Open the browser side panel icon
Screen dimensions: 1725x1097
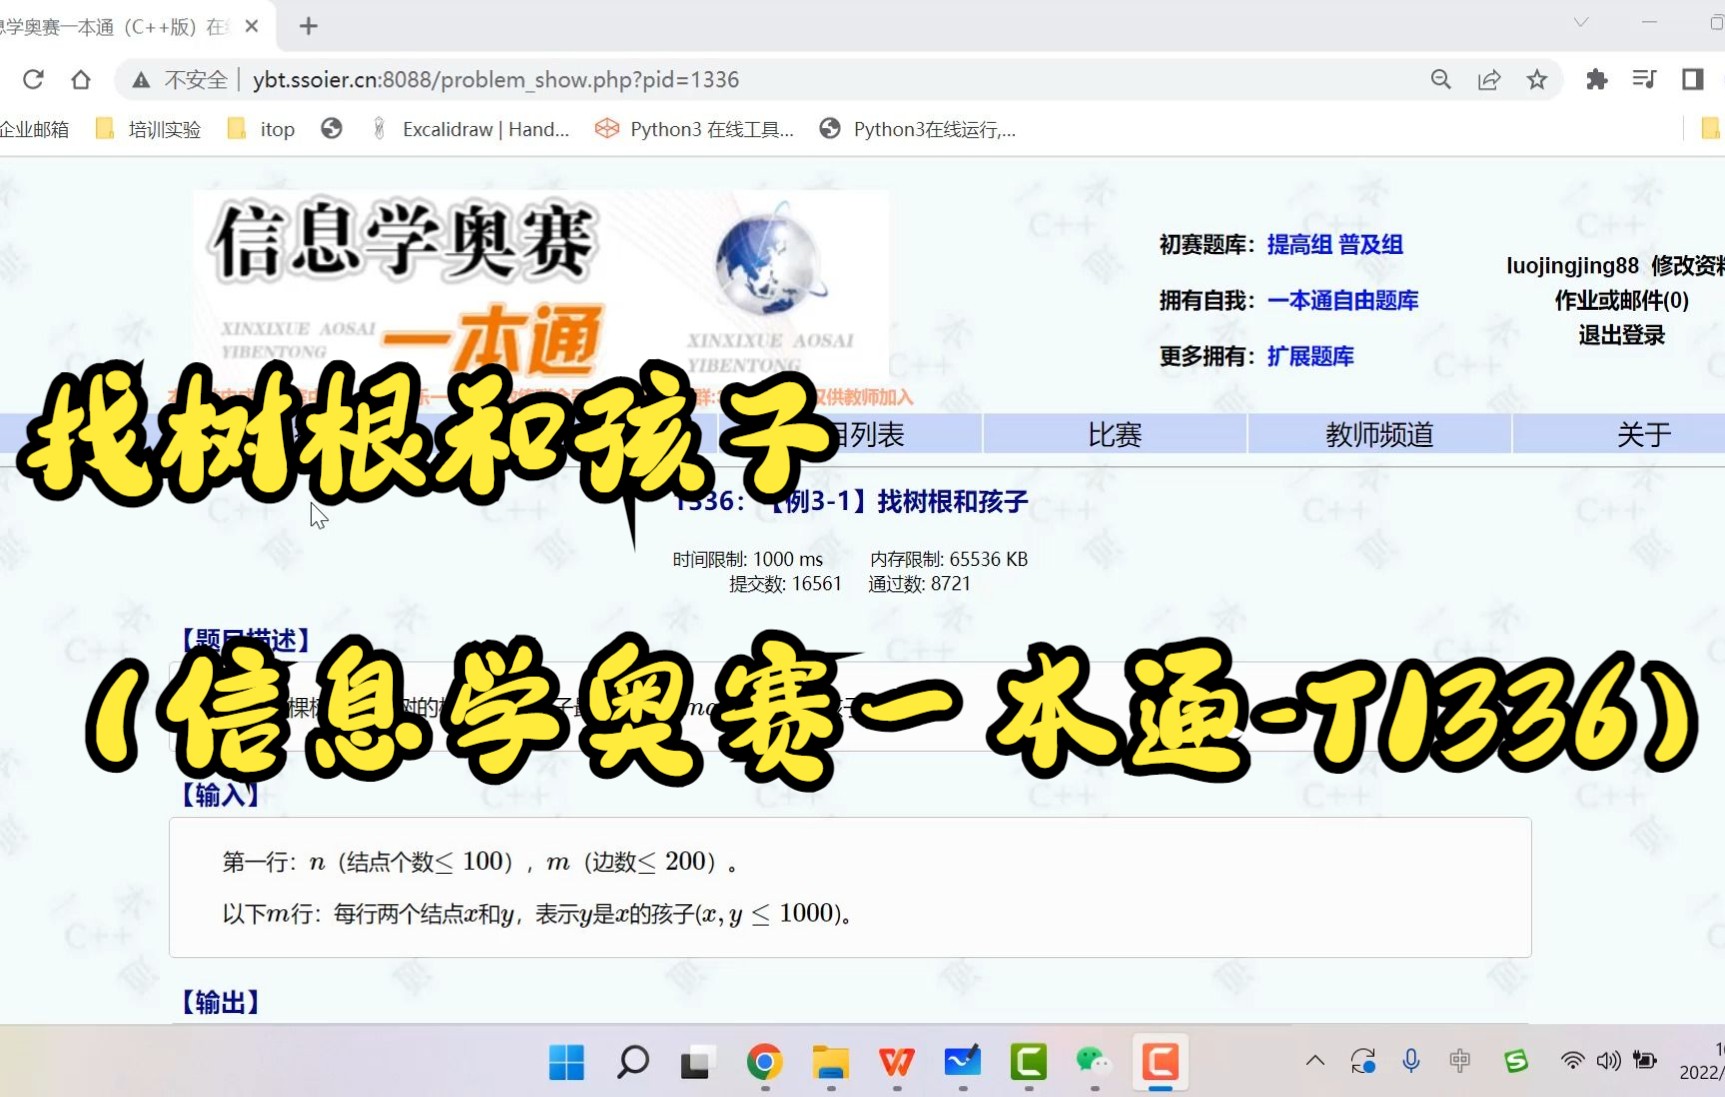1691,79
